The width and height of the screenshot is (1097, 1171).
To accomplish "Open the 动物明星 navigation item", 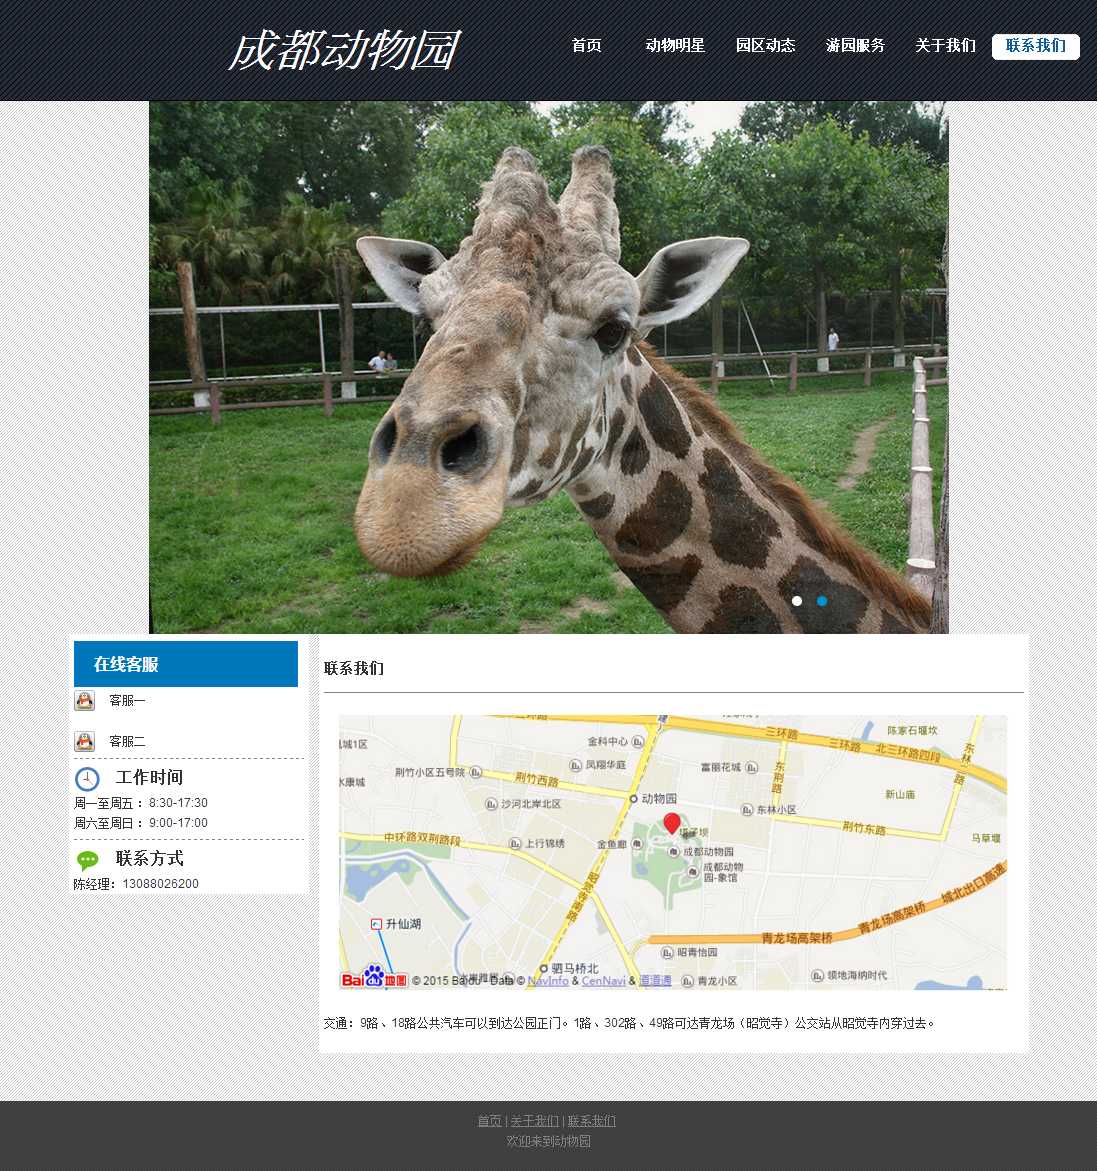I will [675, 46].
